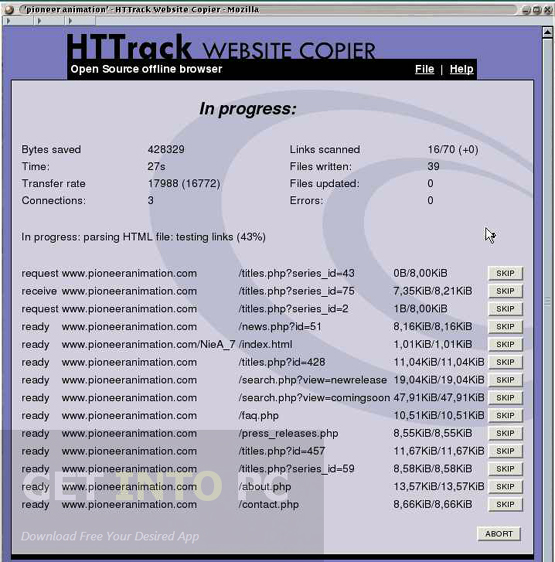Skip the search.php?view=comingsoon download
Screen dimensions: 555x562
click(x=505, y=398)
